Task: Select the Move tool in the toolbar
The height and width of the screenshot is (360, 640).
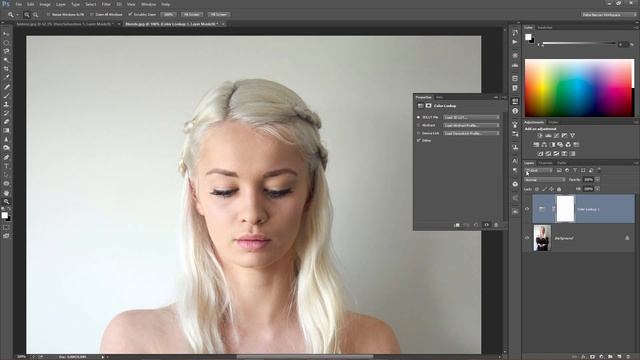Action: [6, 34]
